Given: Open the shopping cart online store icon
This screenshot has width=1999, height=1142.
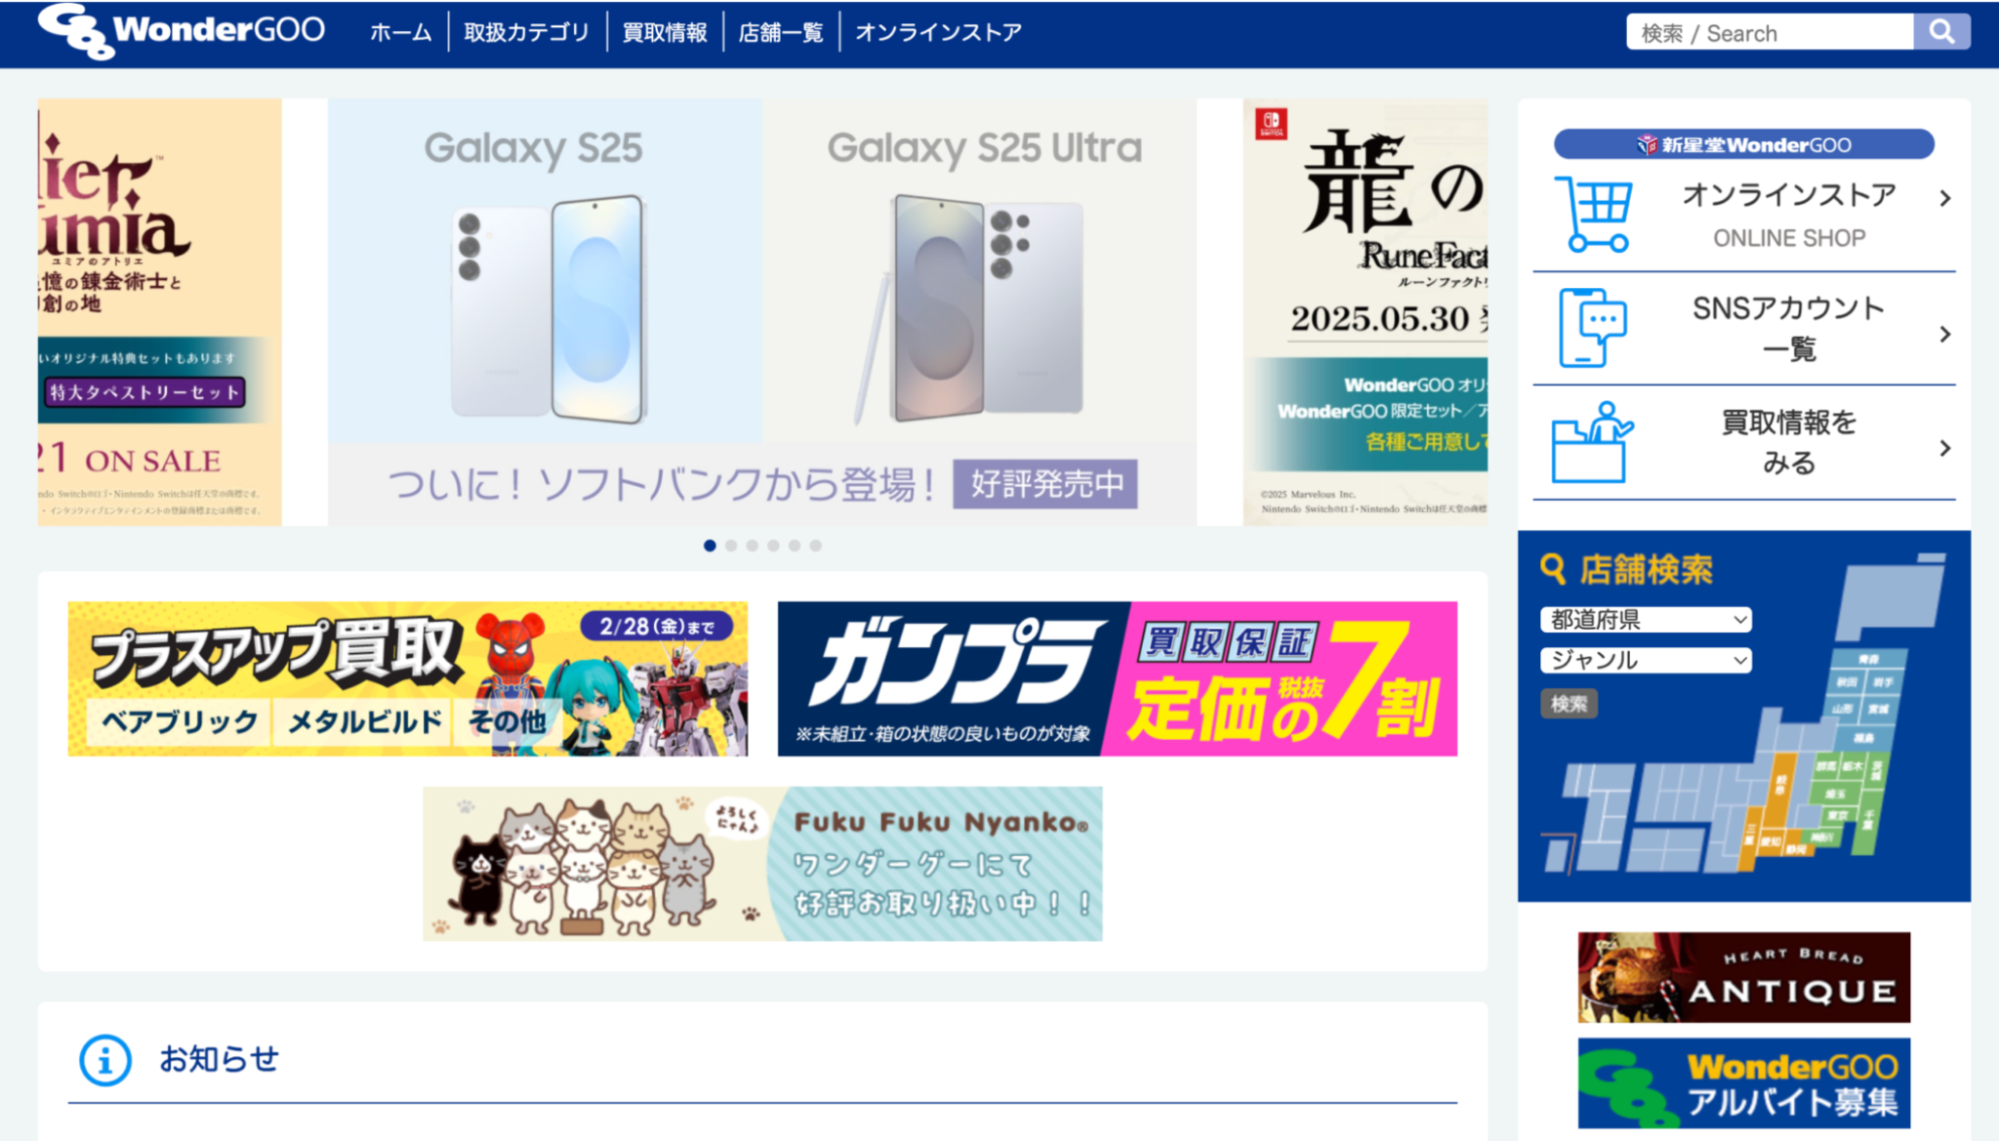Looking at the screenshot, I should (1594, 214).
